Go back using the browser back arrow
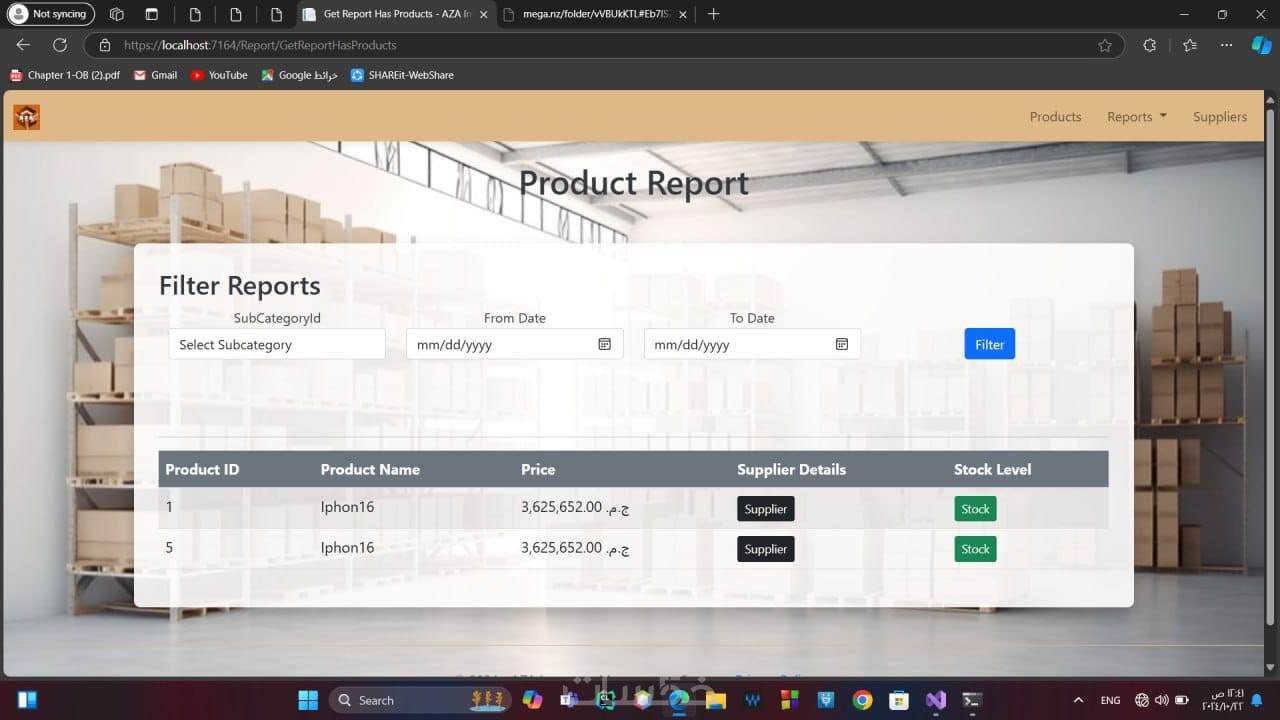 coord(23,45)
